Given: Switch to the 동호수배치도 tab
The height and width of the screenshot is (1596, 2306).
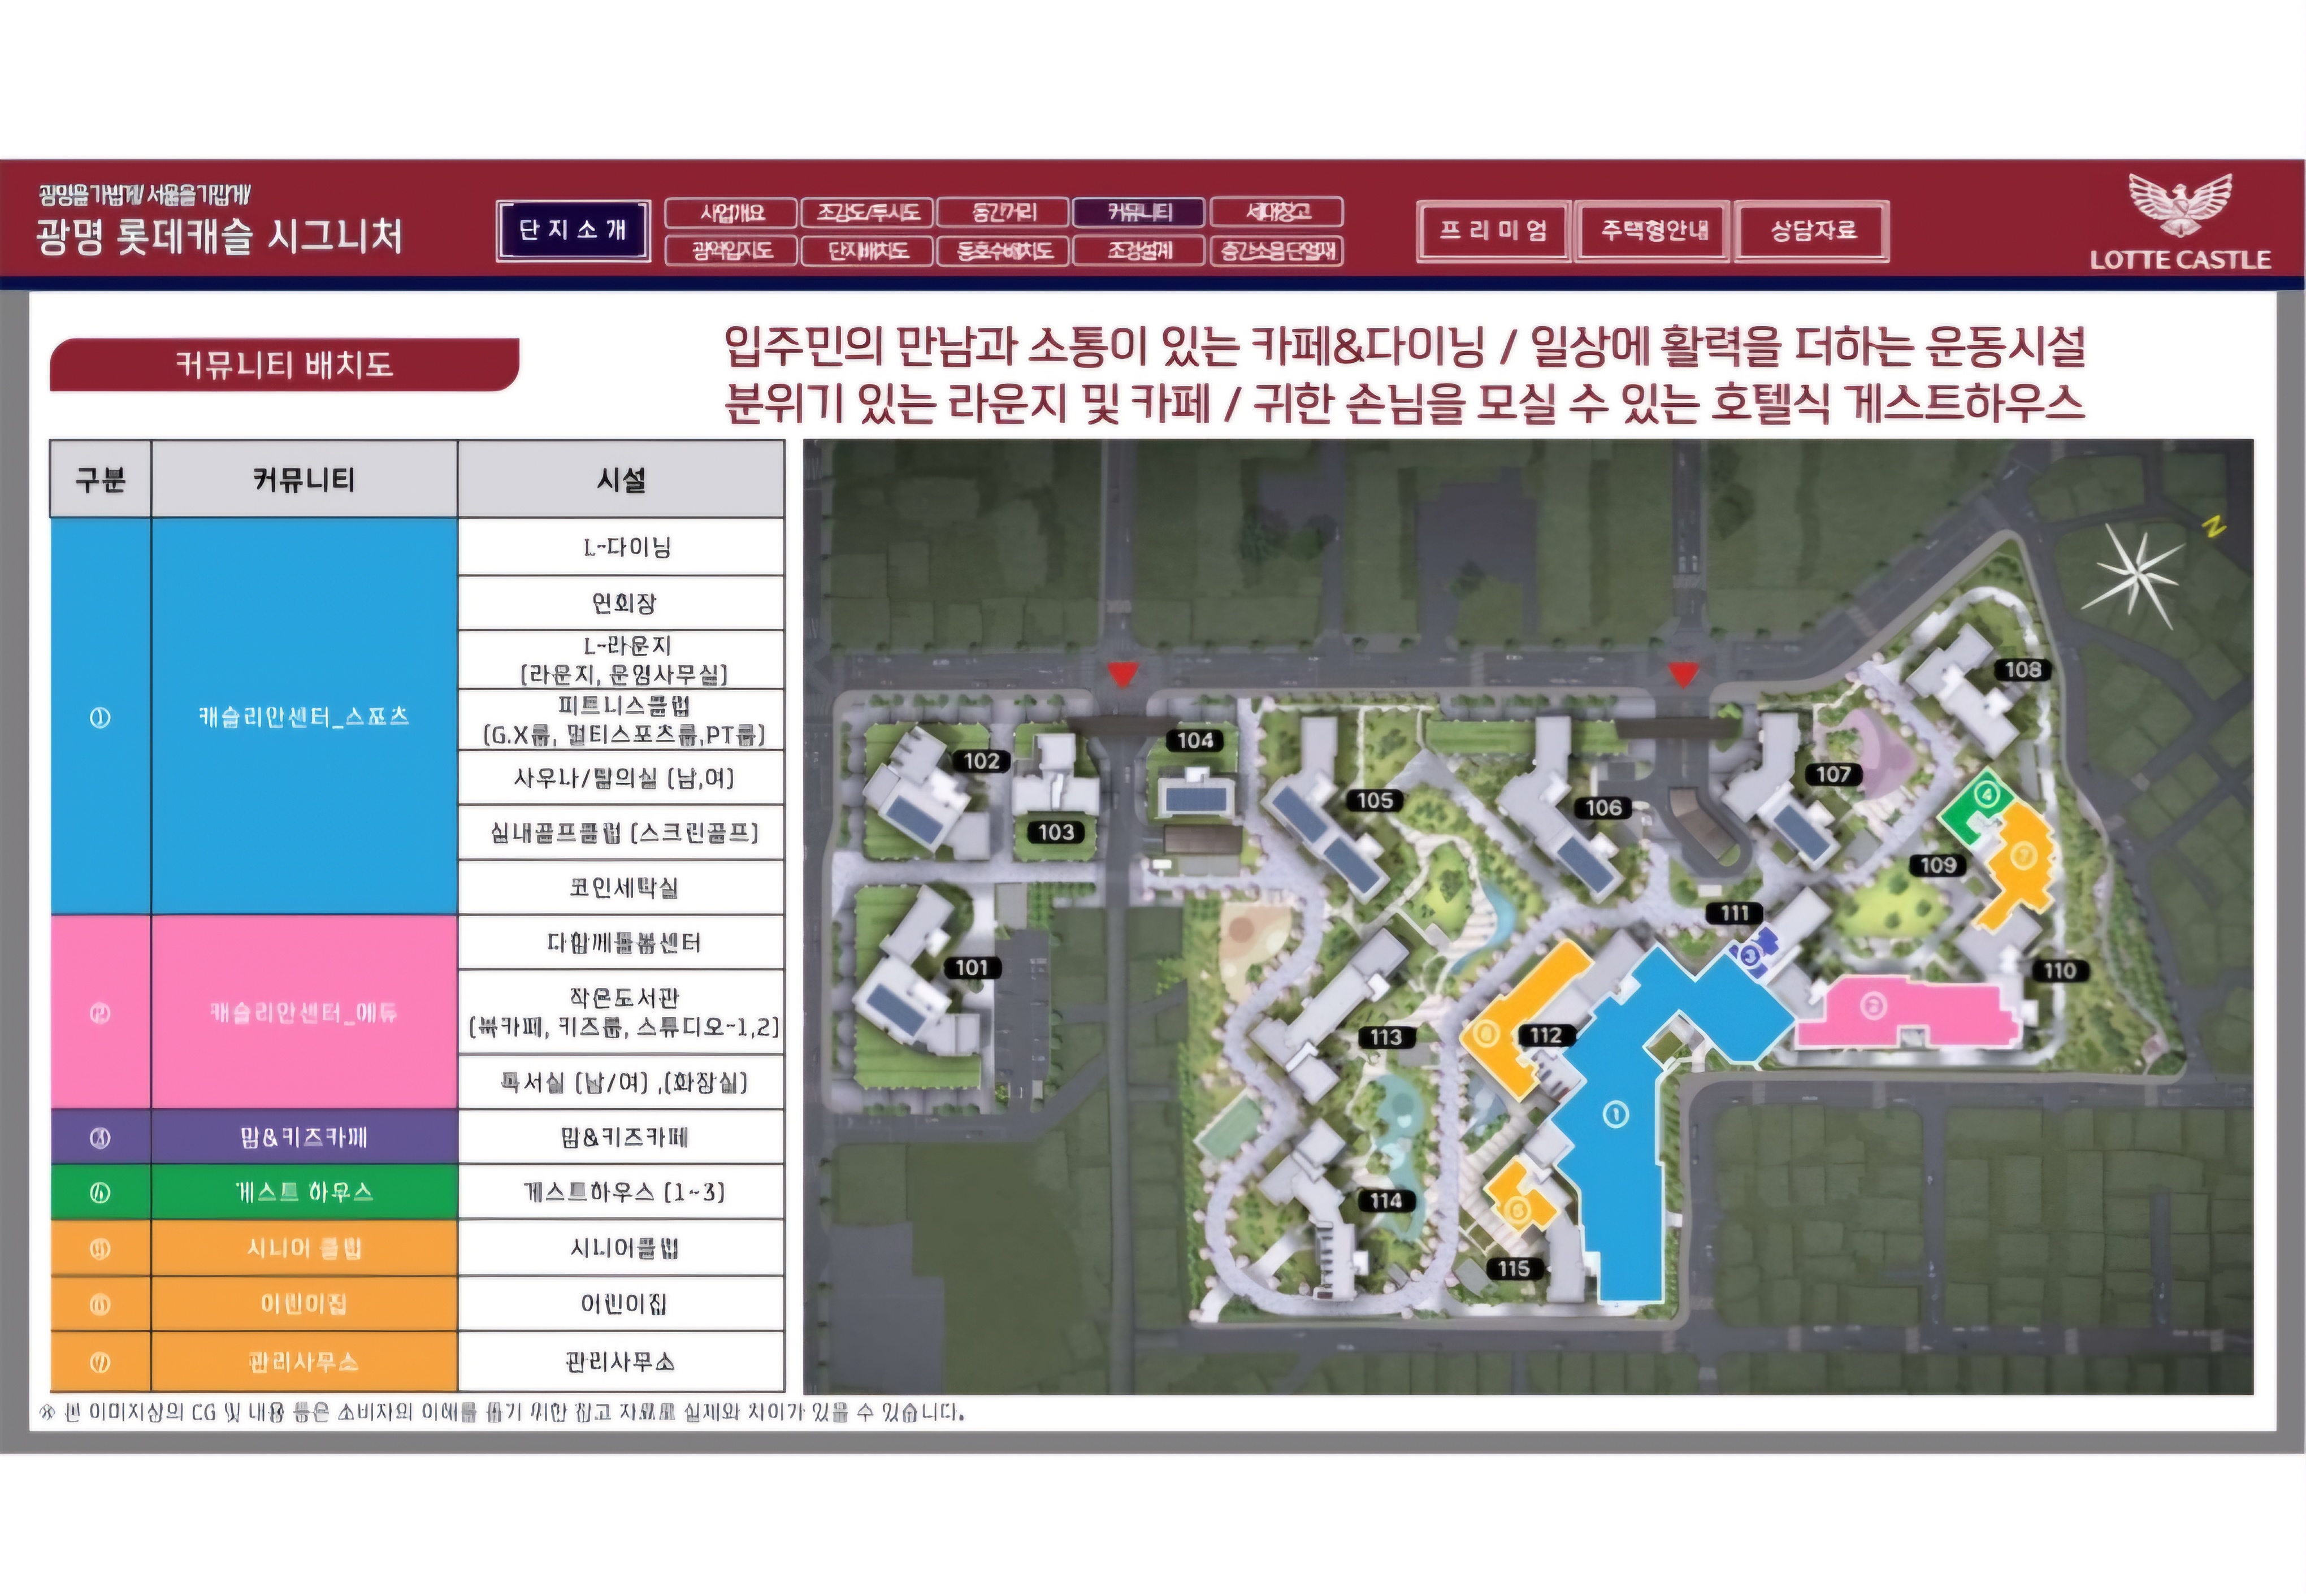Looking at the screenshot, I should [1004, 250].
